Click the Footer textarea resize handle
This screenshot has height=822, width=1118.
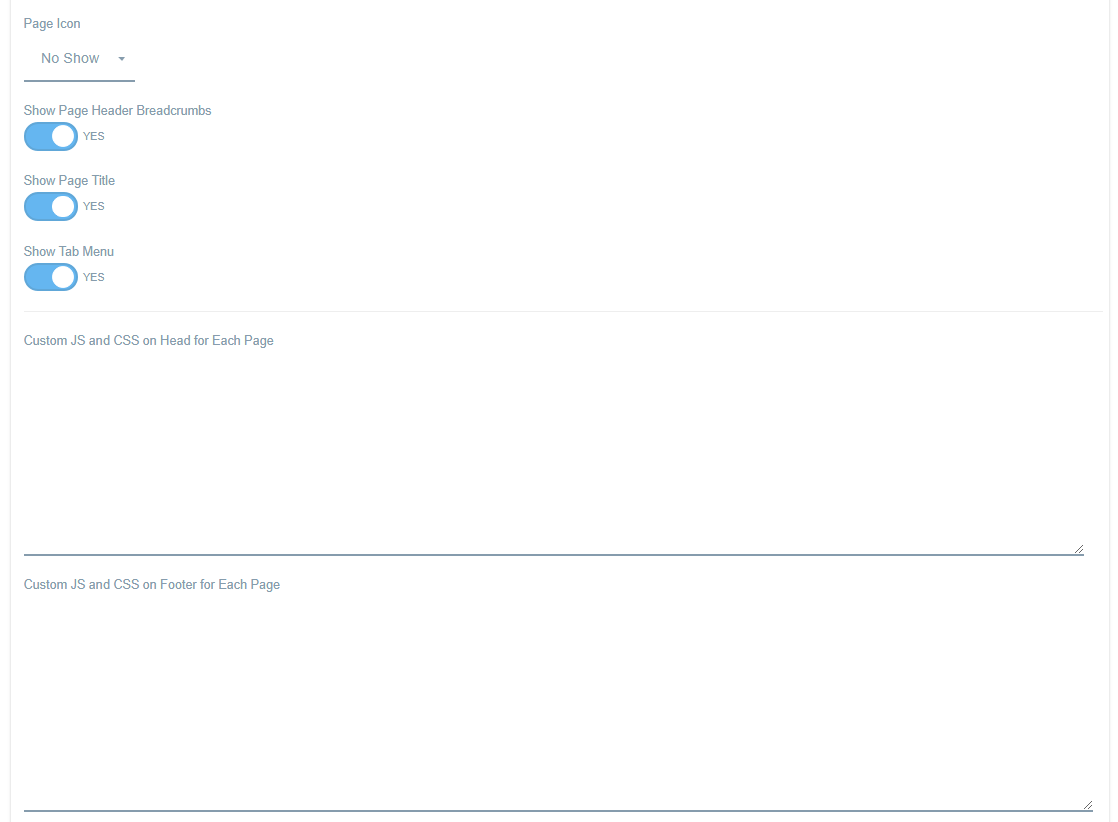1087,805
